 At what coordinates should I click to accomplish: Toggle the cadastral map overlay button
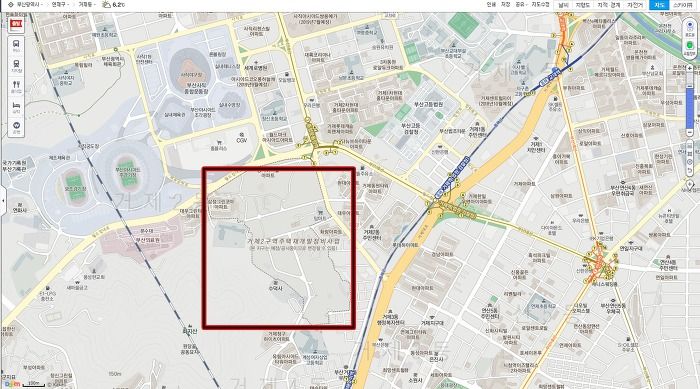pyautogui.click(x=608, y=5)
